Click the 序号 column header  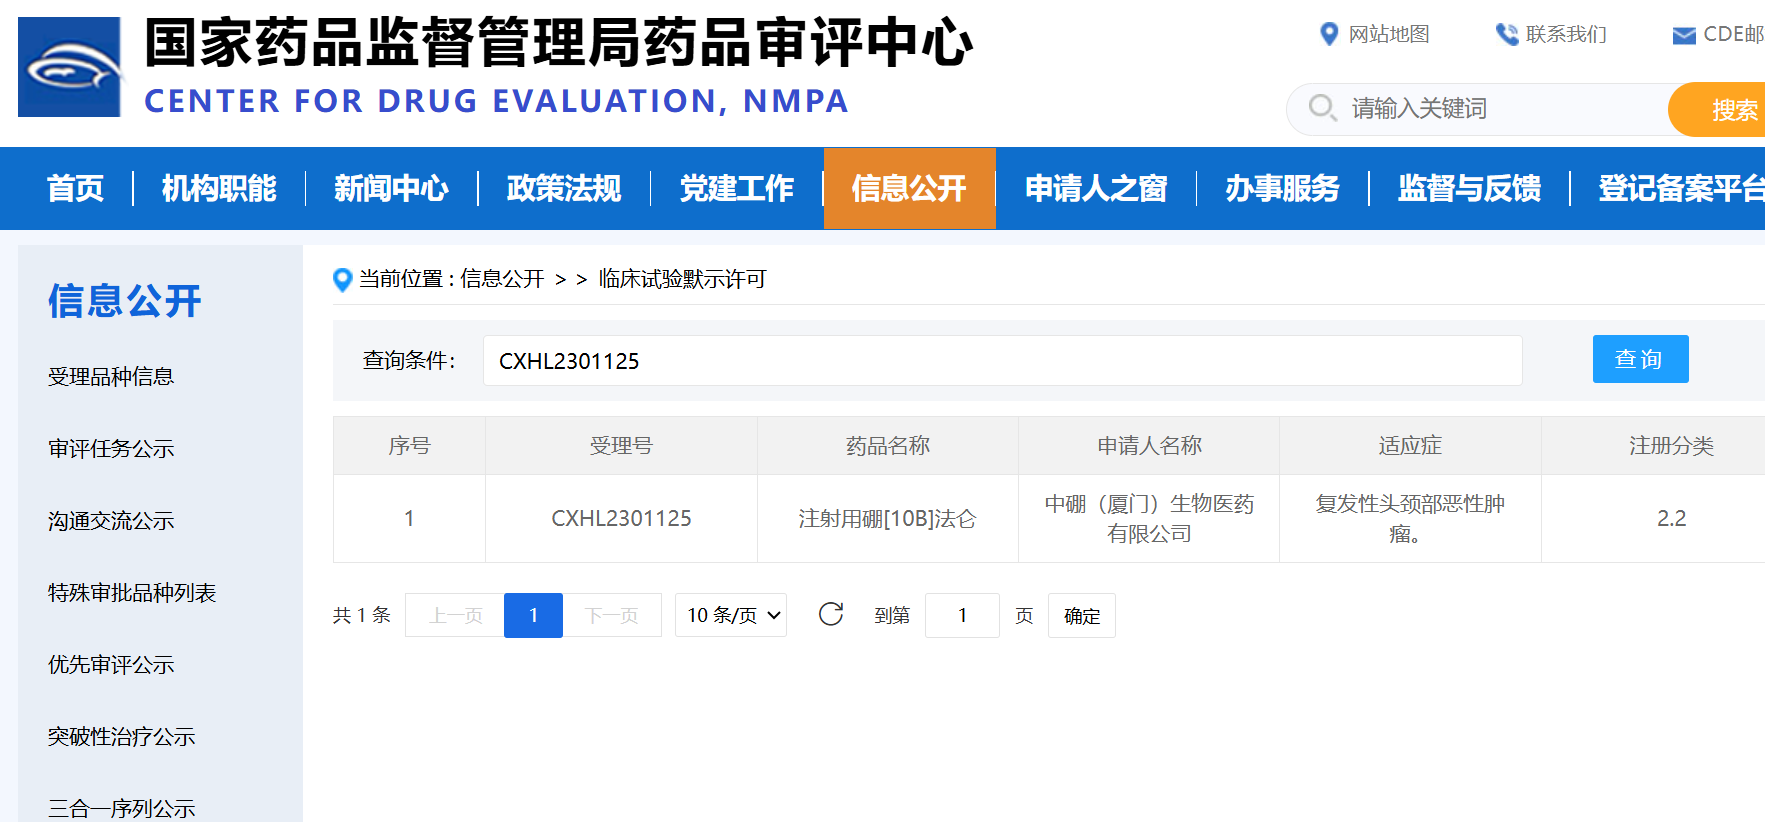[409, 446]
